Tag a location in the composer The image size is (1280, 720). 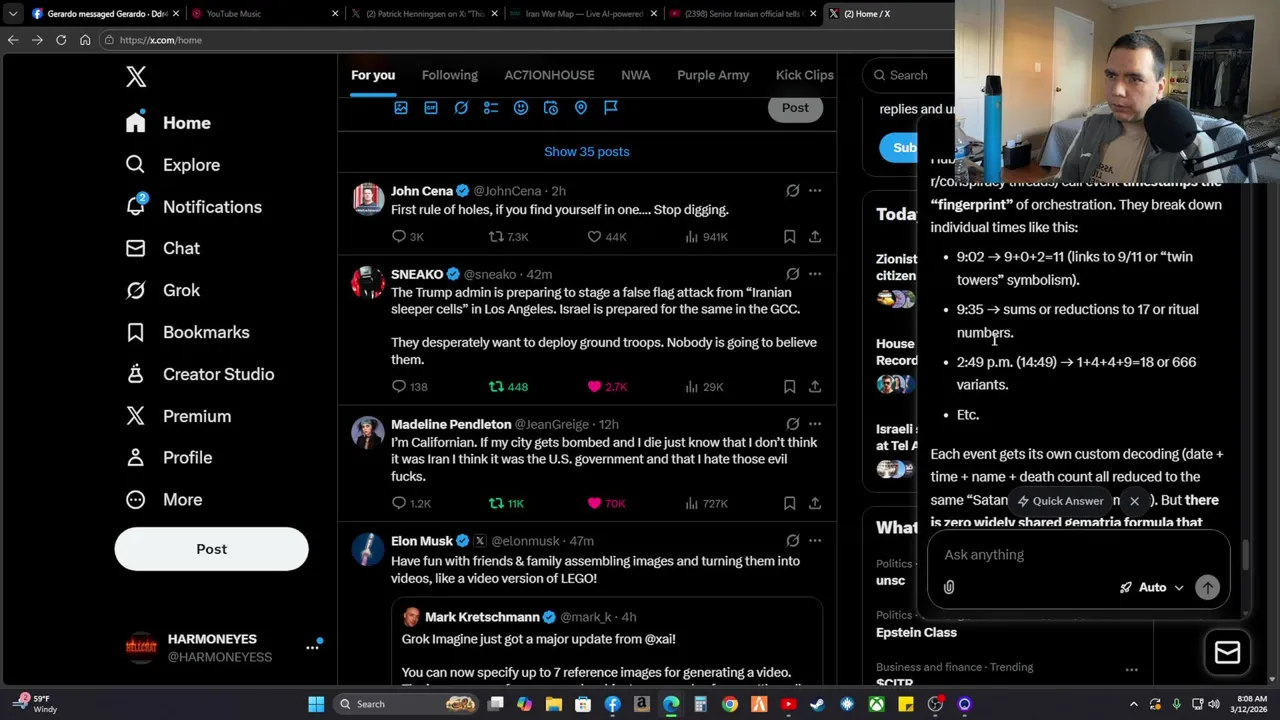pyautogui.click(x=581, y=107)
